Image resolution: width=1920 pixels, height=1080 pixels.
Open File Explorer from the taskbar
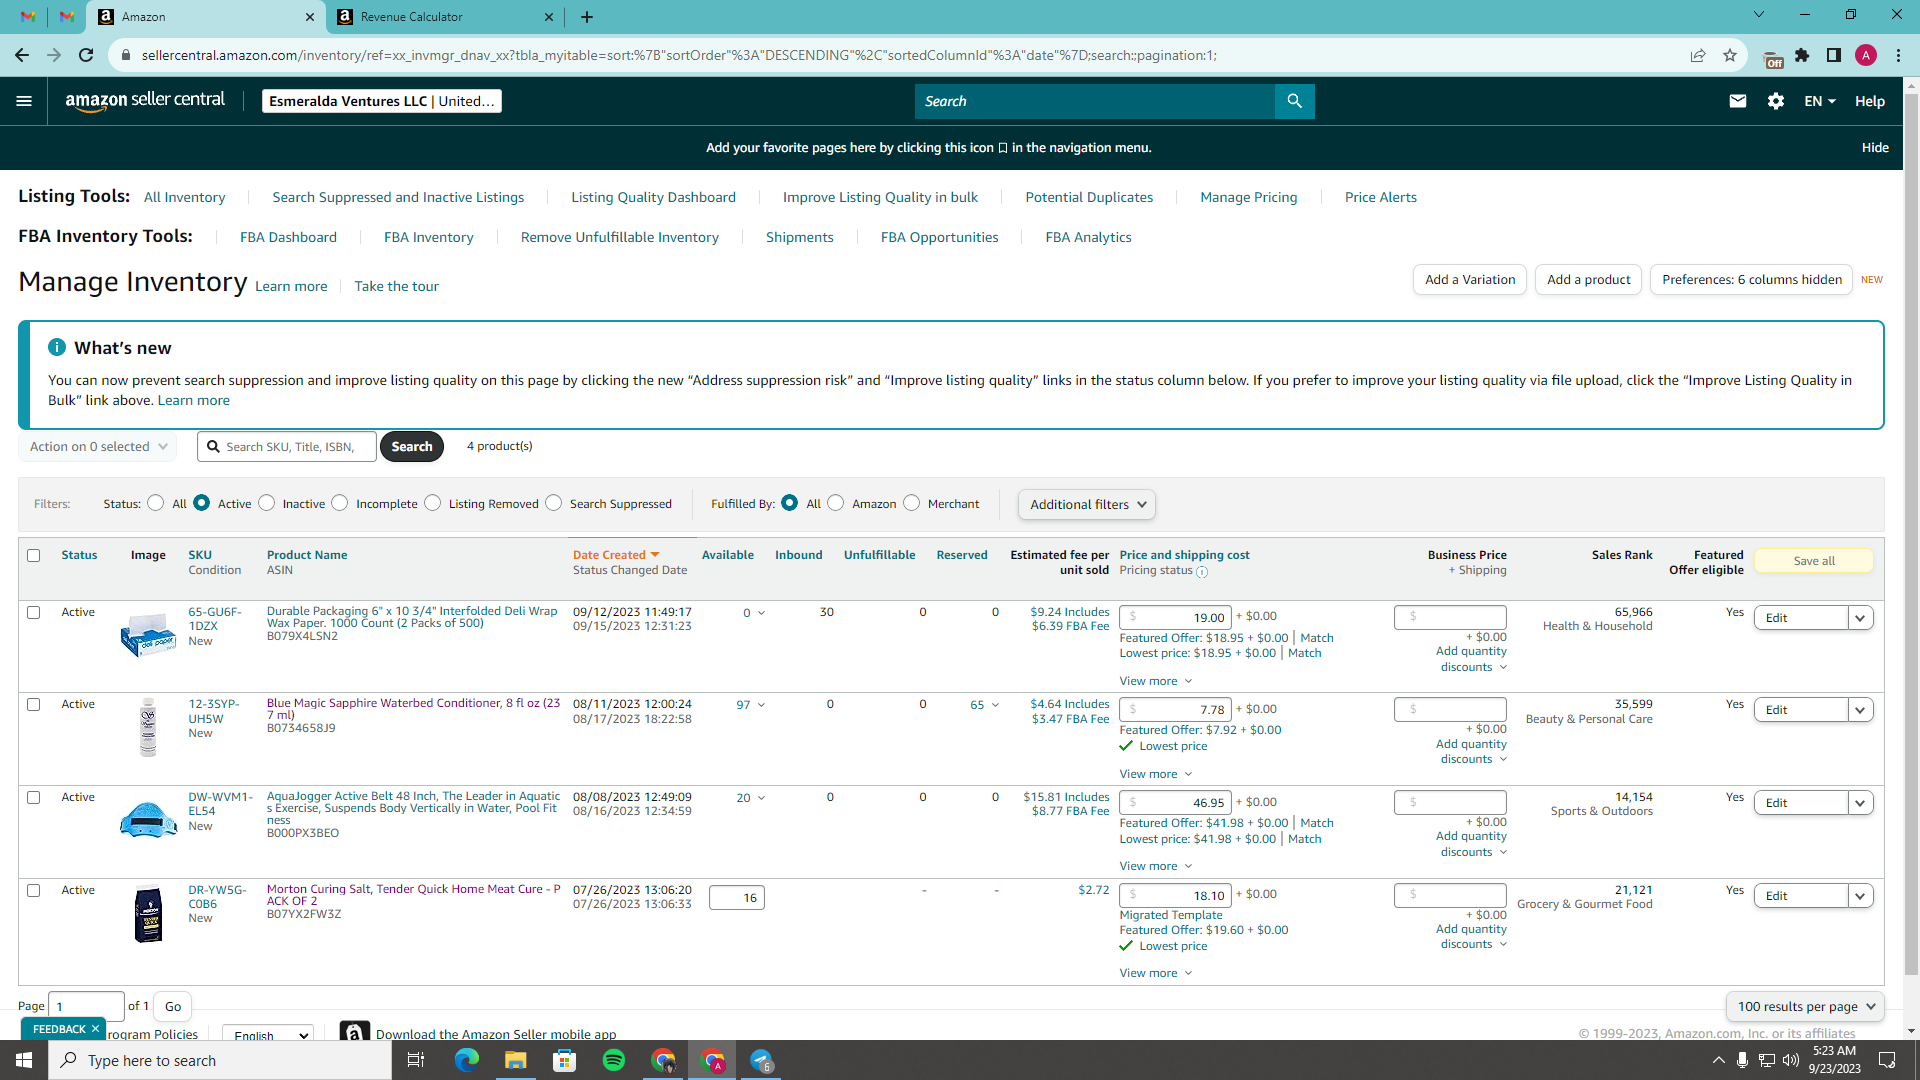coord(516,1060)
